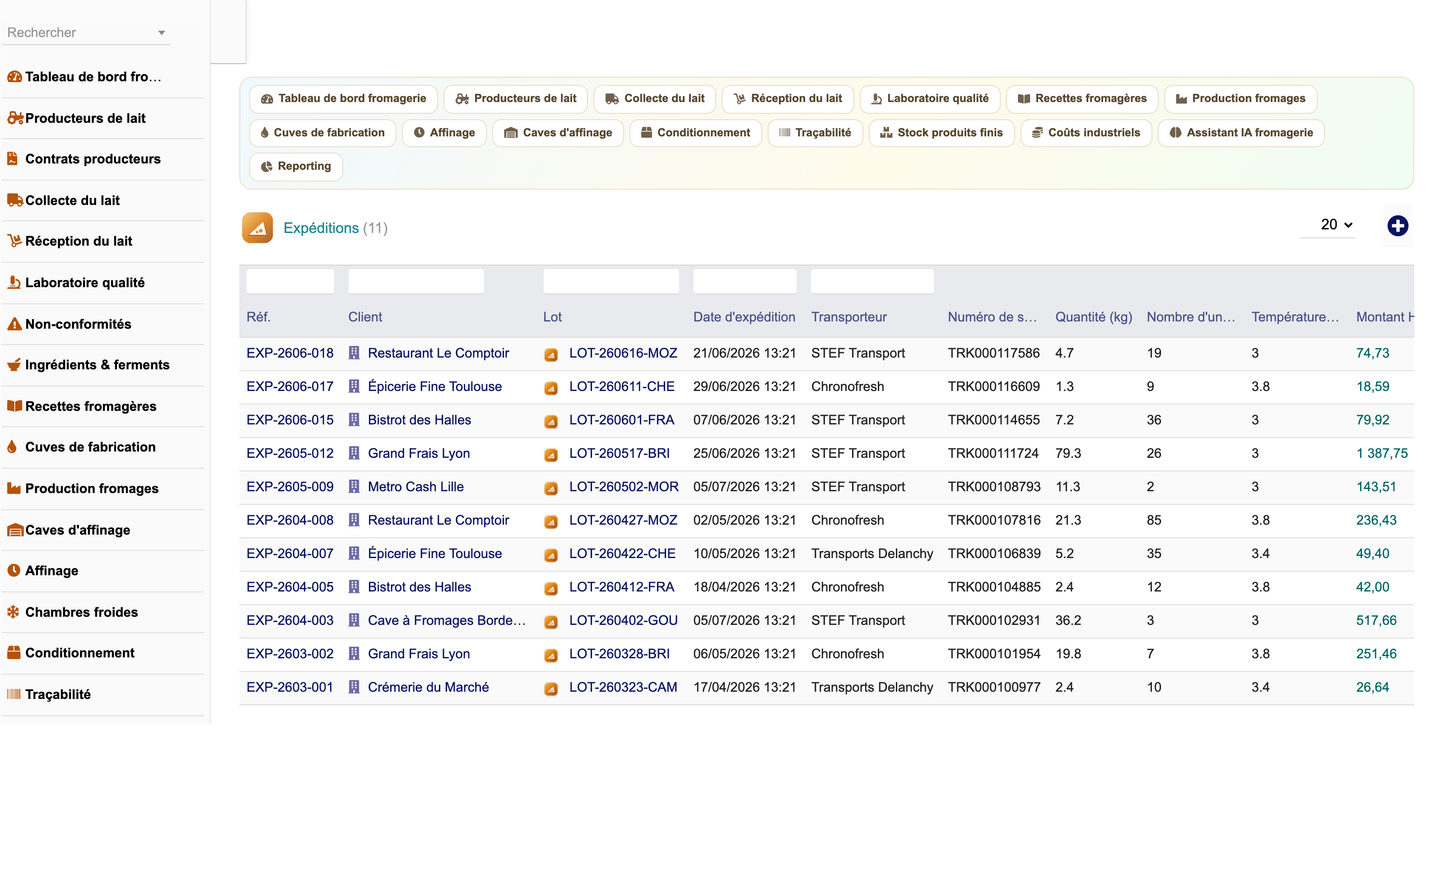1445x894 pixels.
Task: Click the Collecte du lait top tab
Action: click(655, 99)
